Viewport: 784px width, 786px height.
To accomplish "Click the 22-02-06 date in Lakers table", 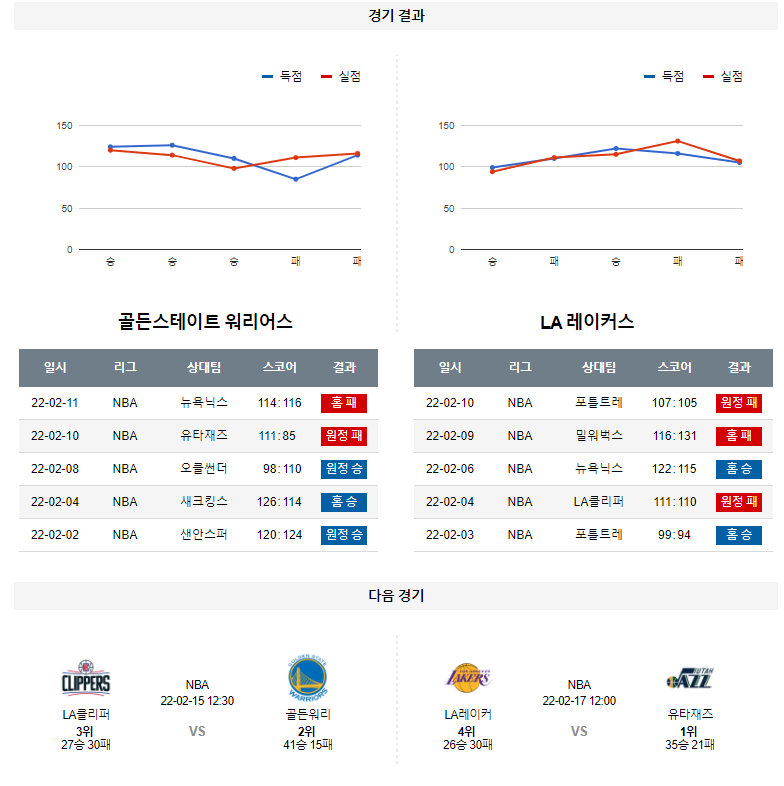I will click(450, 469).
